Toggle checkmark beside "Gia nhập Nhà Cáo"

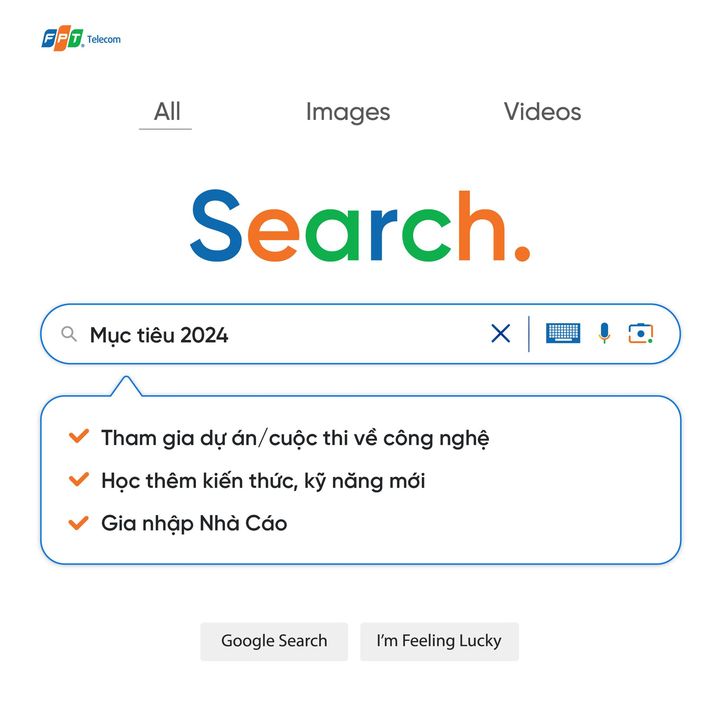tap(79, 522)
